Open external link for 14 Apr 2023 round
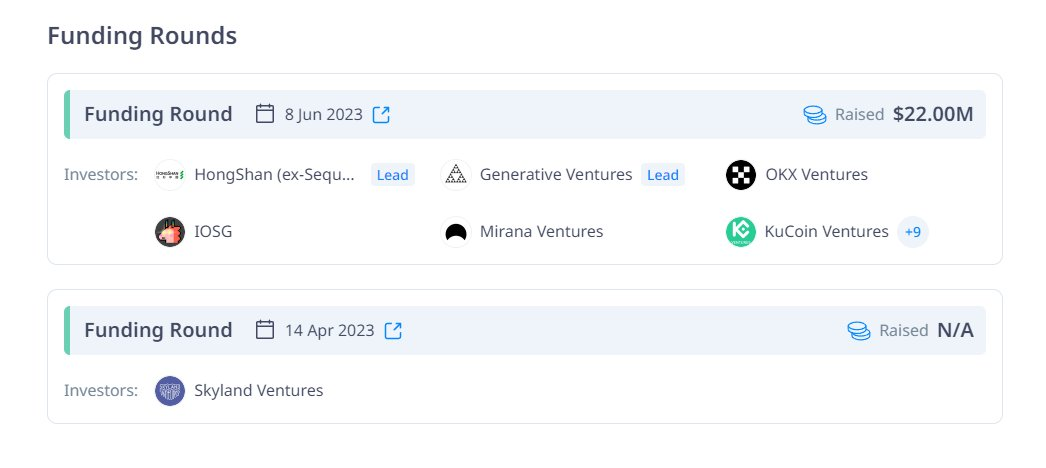Image resolution: width=1046 pixels, height=468 pixels. (x=393, y=330)
